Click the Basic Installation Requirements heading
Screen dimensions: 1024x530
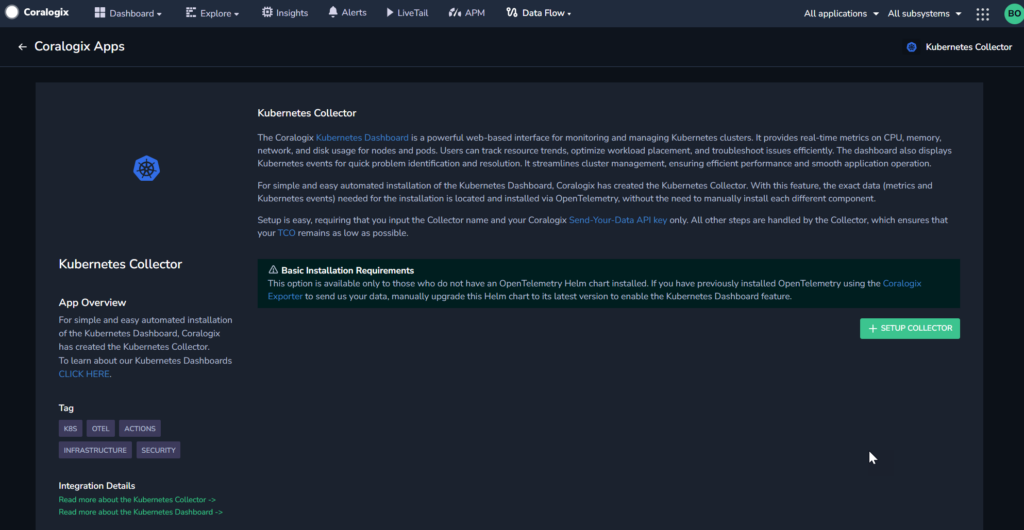347,270
